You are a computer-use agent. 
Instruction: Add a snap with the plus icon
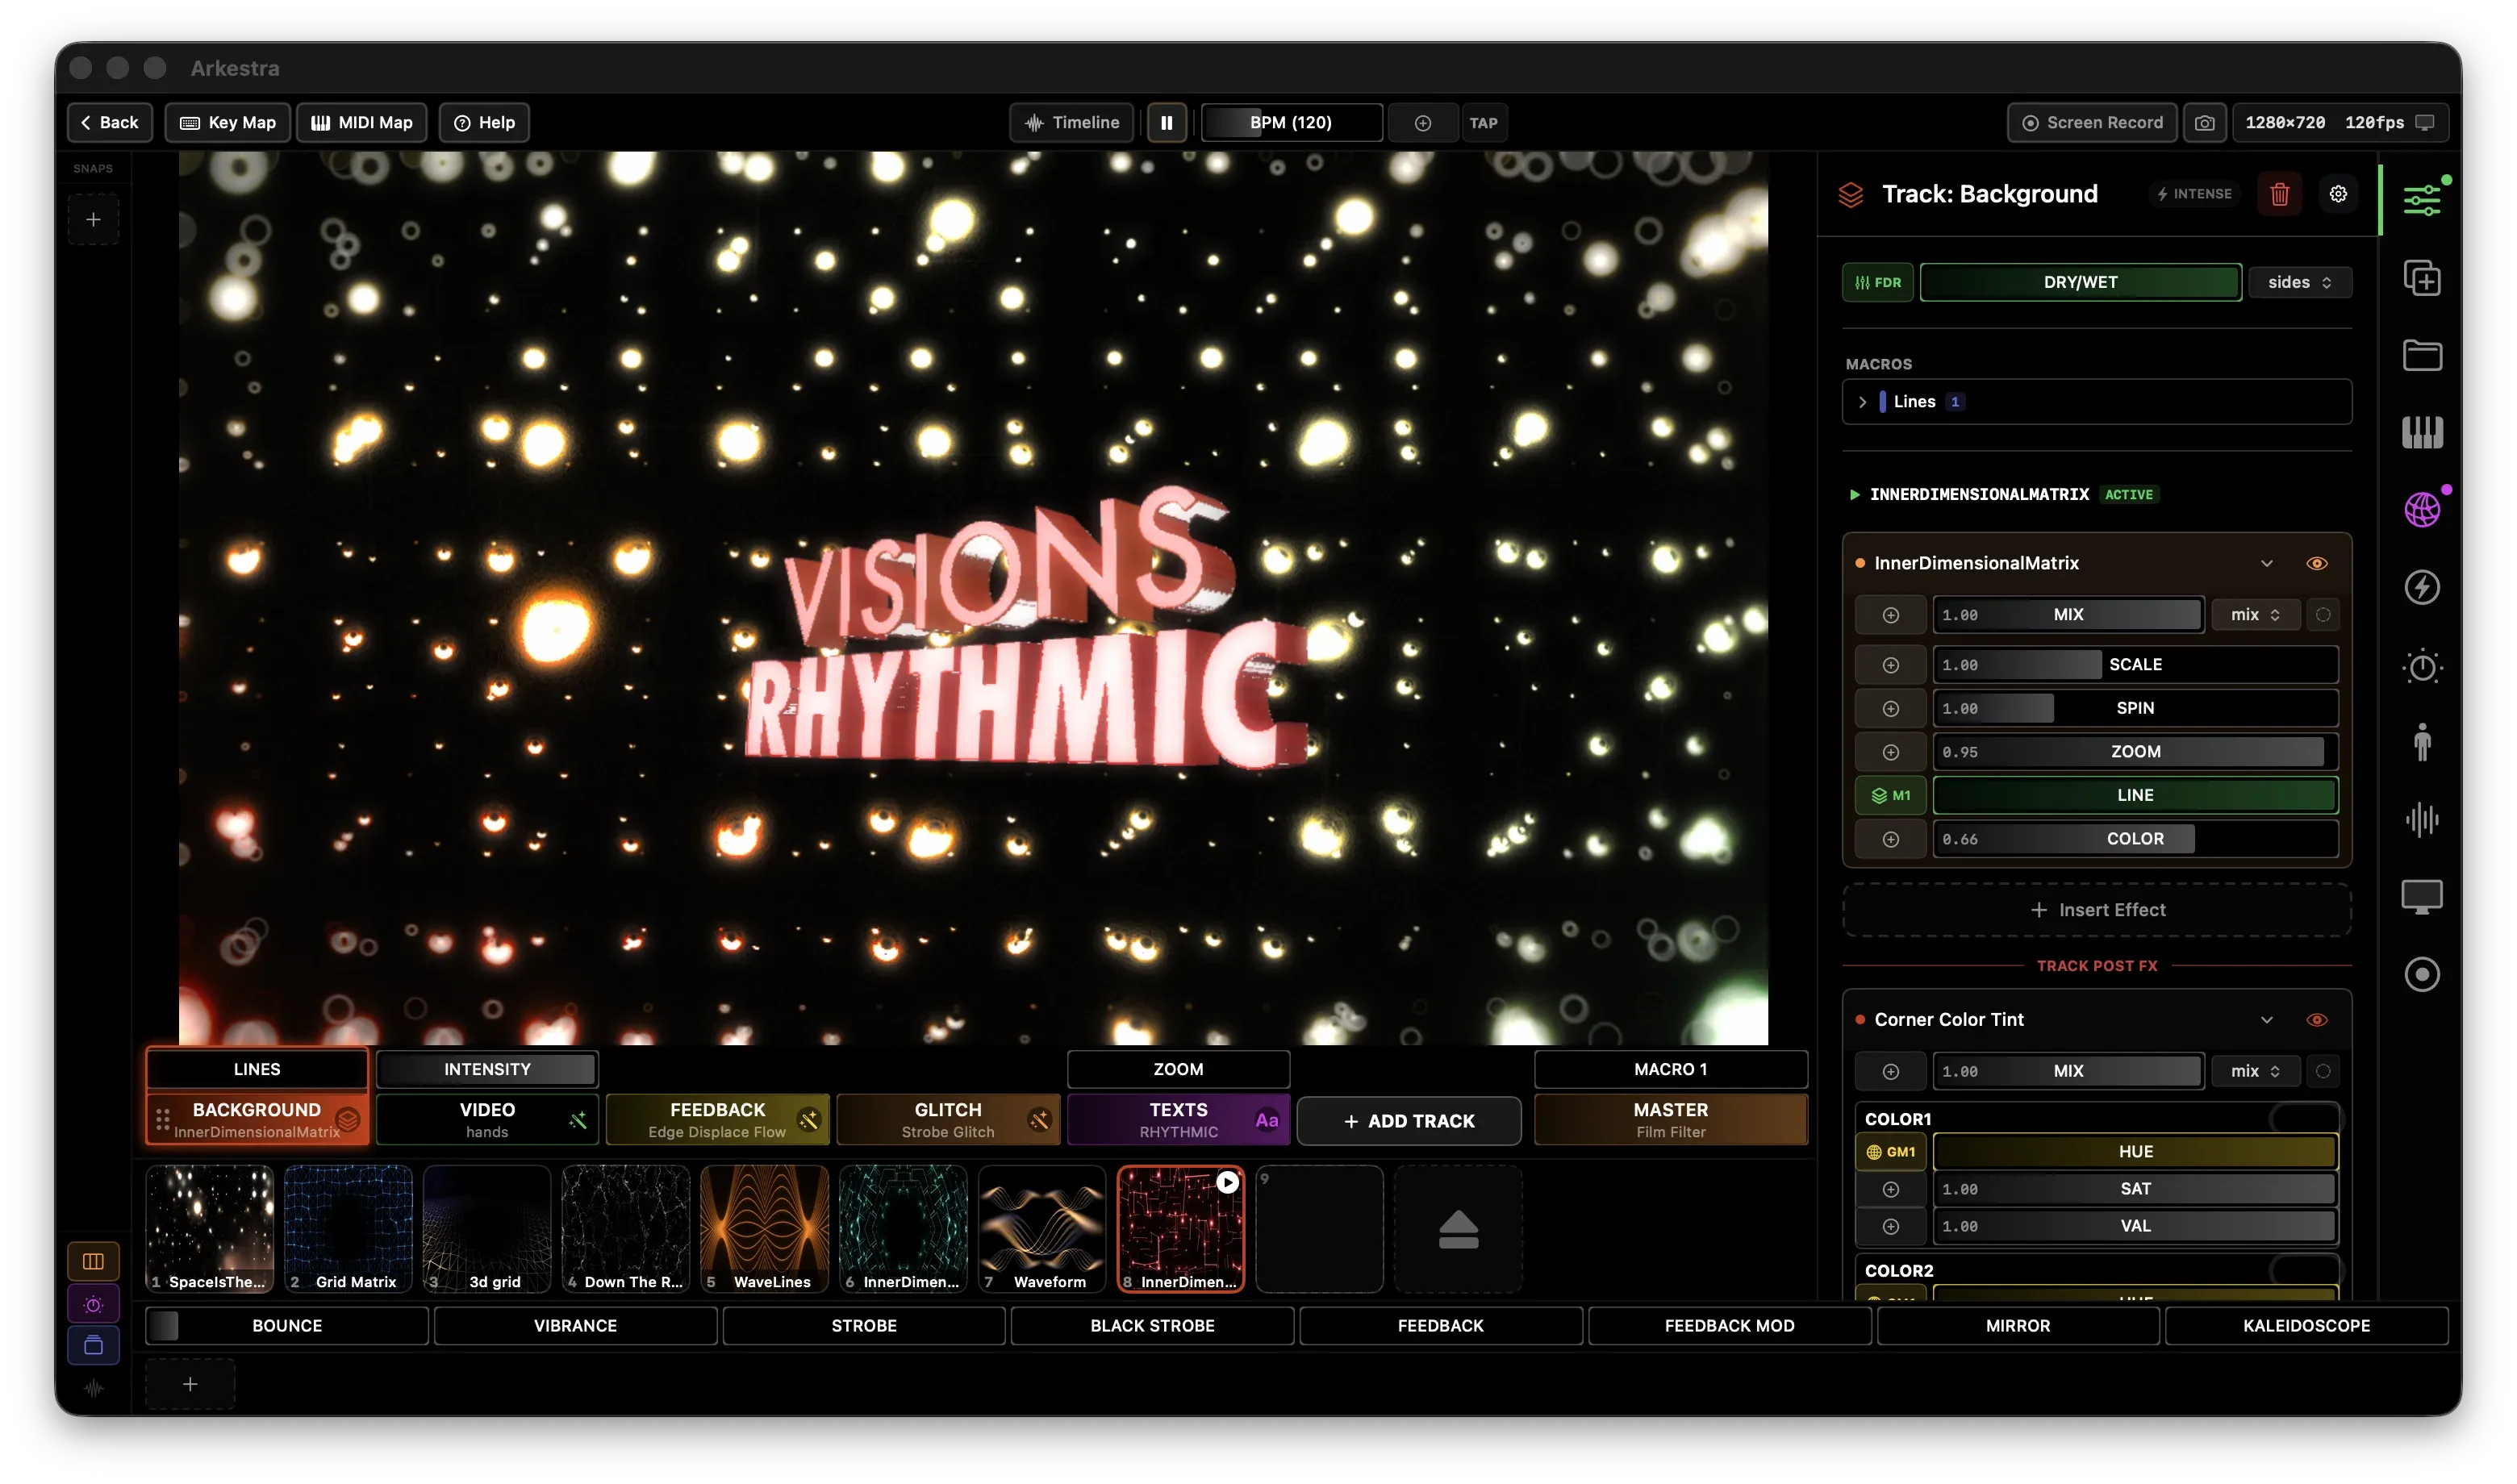pyautogui.click(x=93, y=219)
